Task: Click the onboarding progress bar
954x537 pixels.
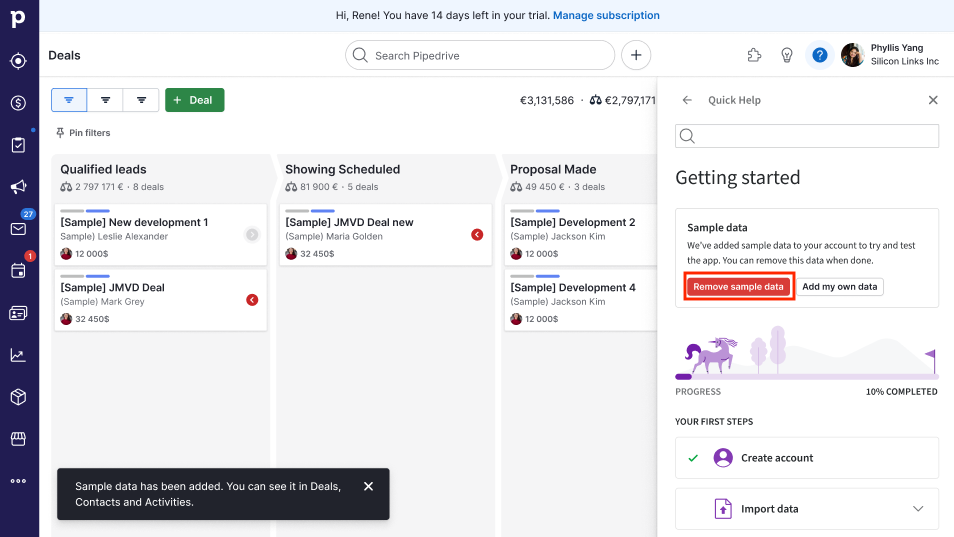Action: (x=807, y=377)
